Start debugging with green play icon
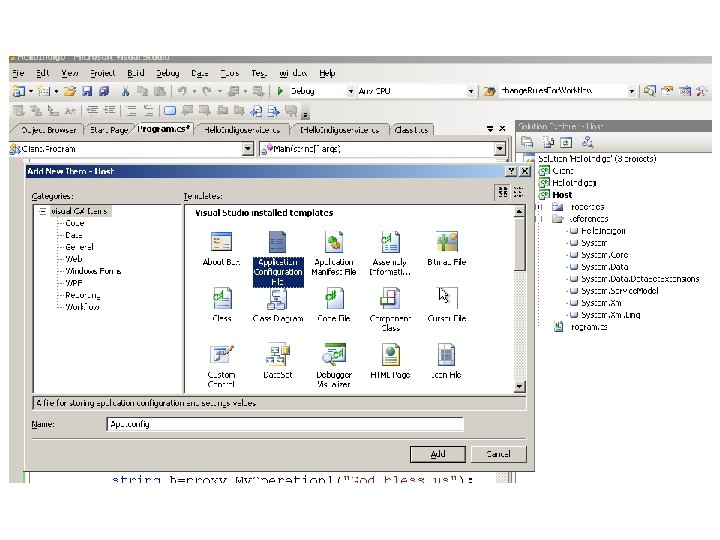This screenshot has height=540, width=720. [280, 91]
